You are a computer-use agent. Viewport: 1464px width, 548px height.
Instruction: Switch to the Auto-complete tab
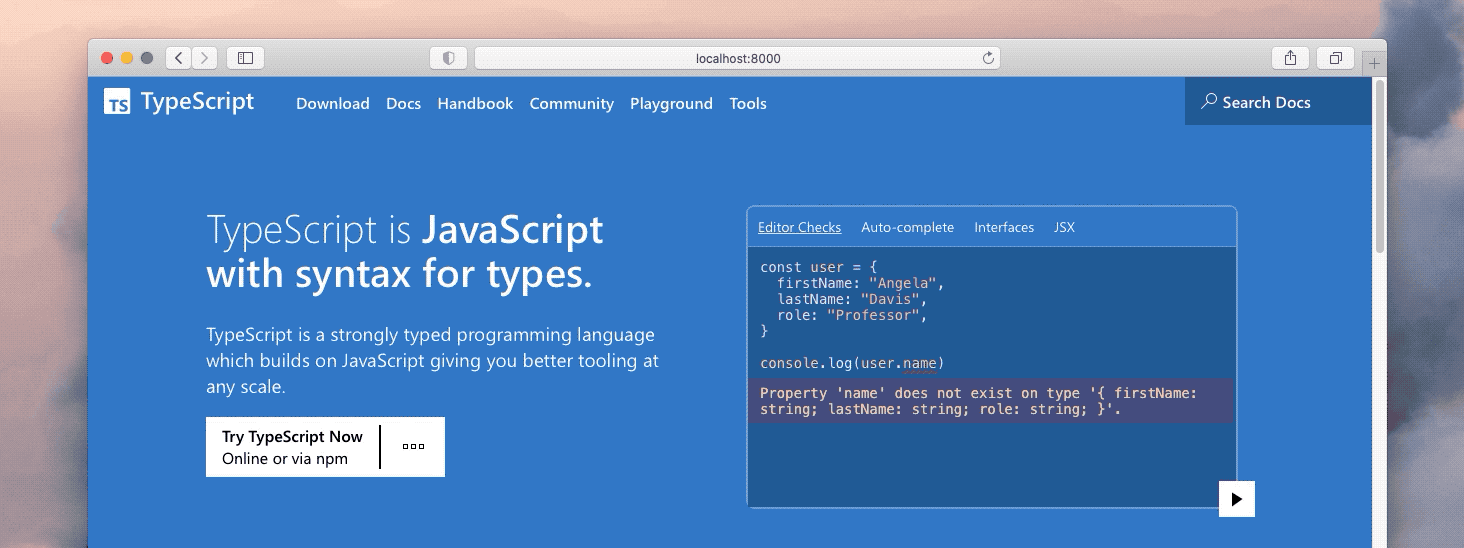[x=908, y=227]
